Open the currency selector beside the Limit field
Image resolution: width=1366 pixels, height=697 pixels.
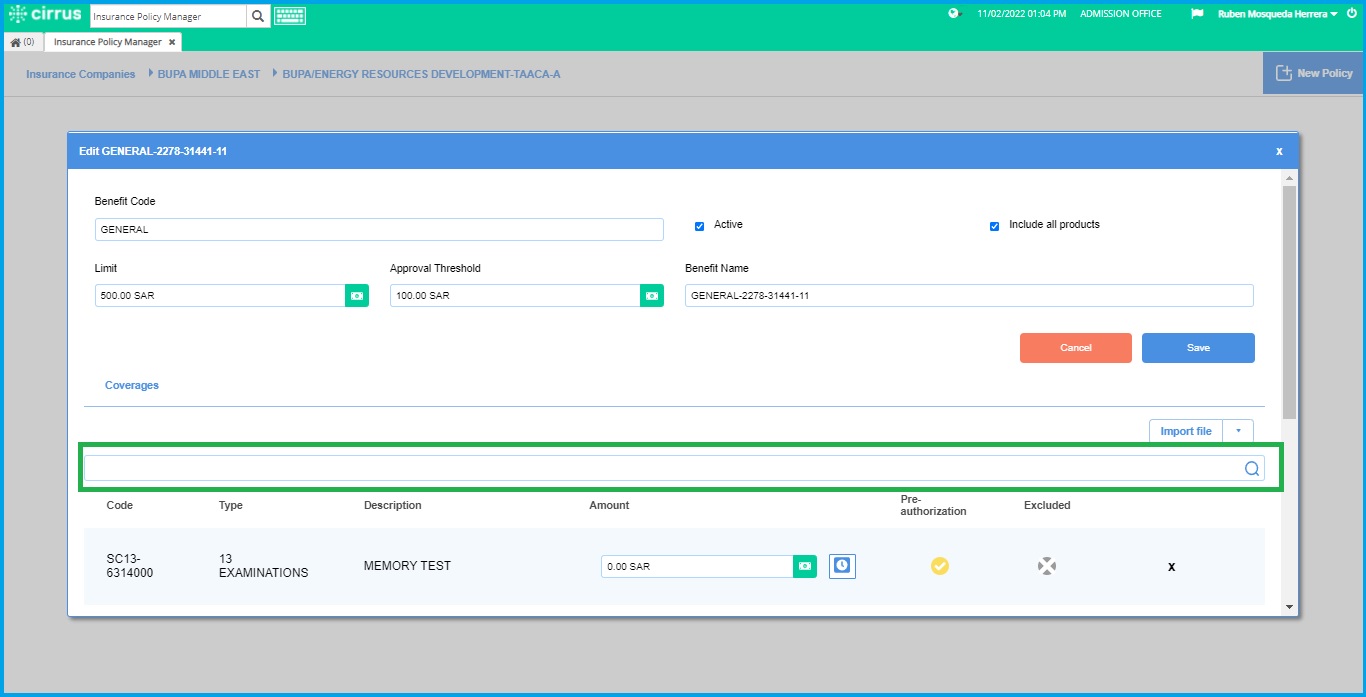coord(356,295)
